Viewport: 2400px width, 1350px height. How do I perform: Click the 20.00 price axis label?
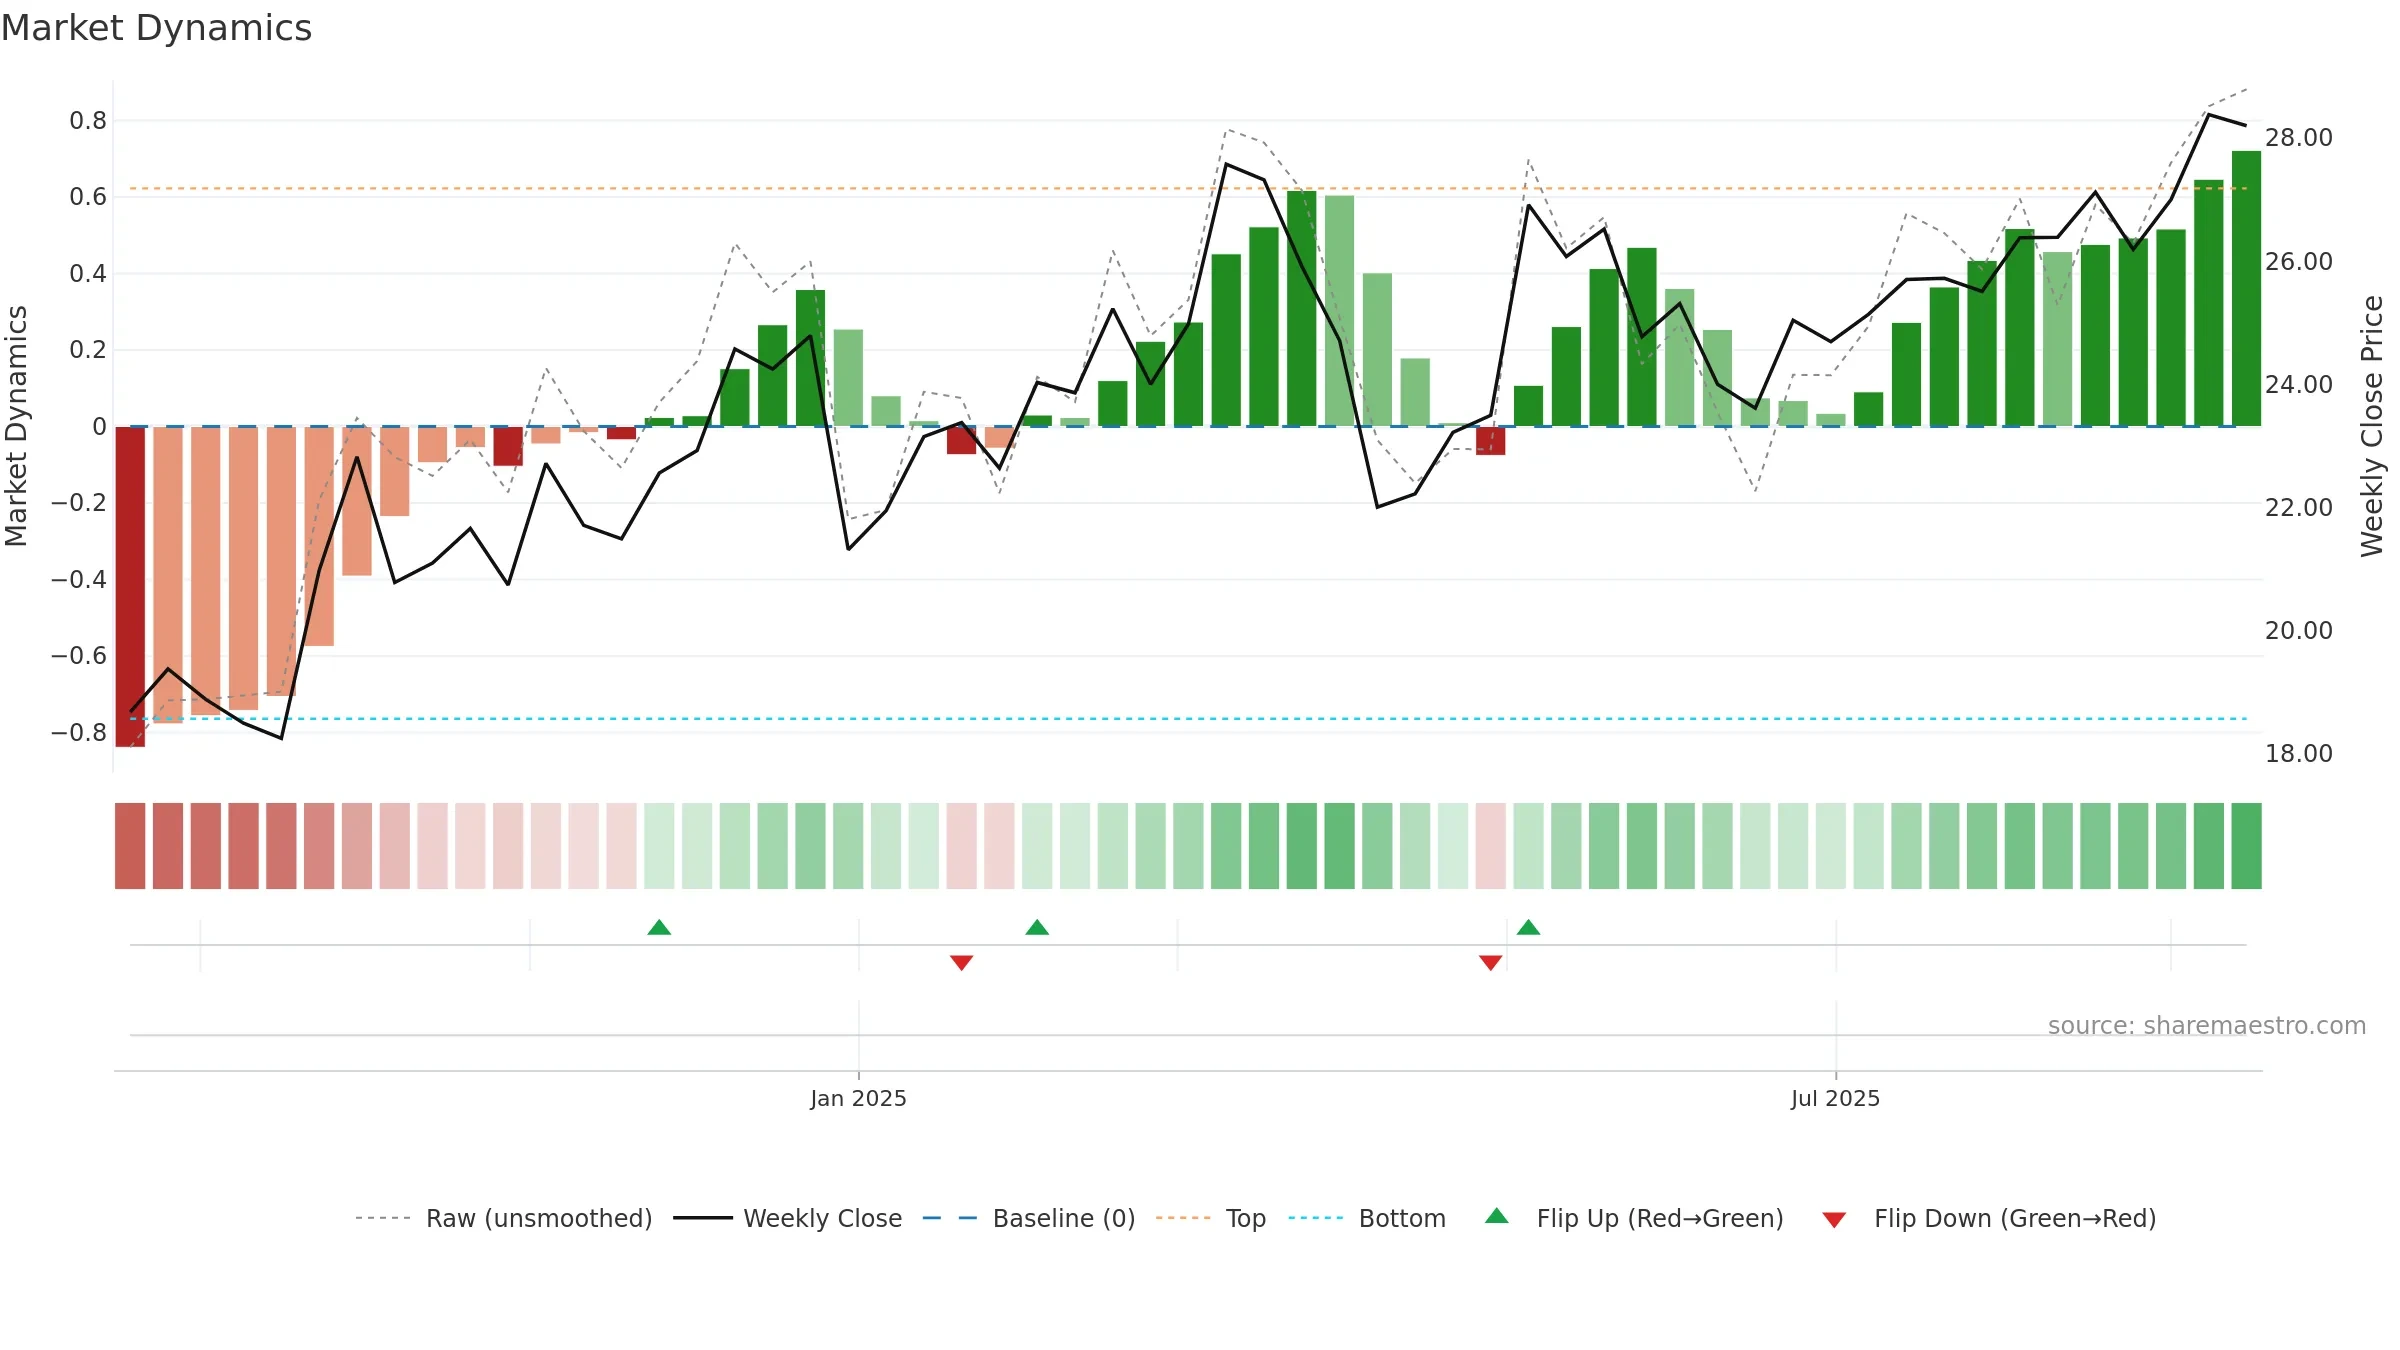coord(2299,631)
